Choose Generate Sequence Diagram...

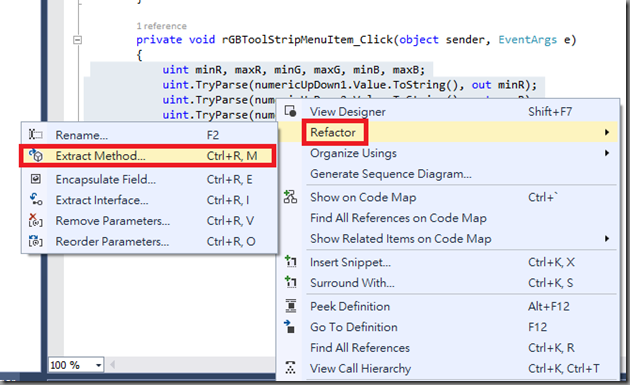point(448,174)
